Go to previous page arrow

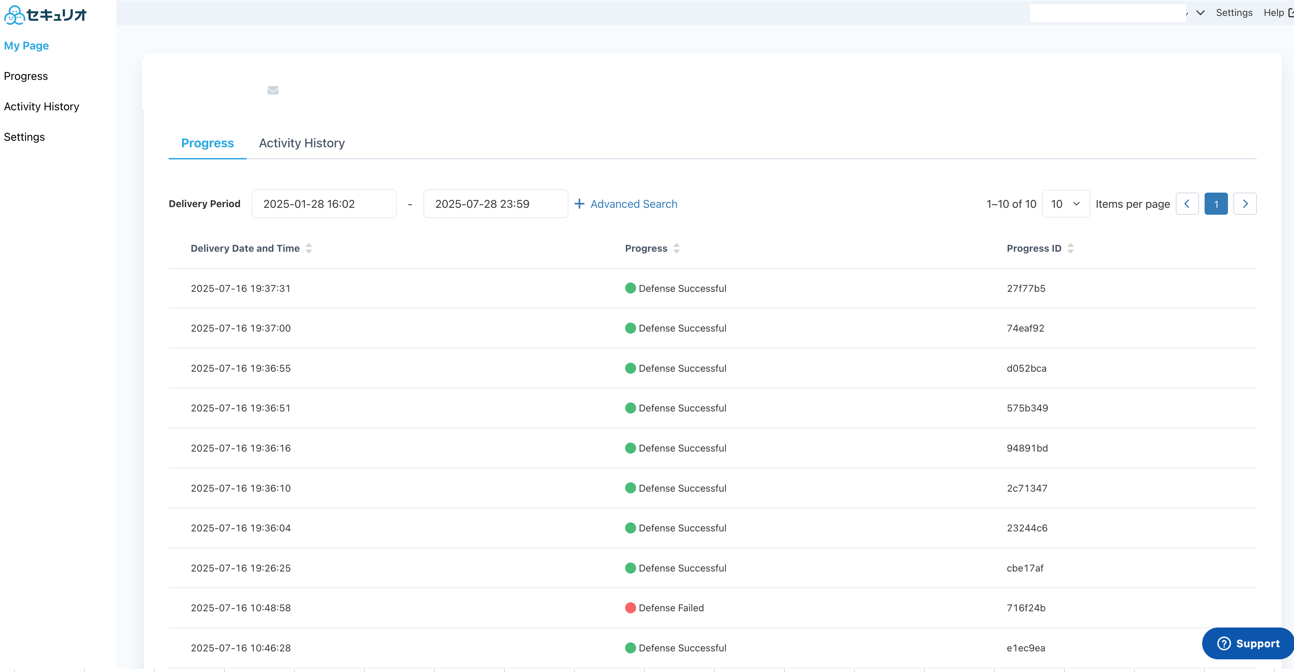click(x=1187, y=204)
